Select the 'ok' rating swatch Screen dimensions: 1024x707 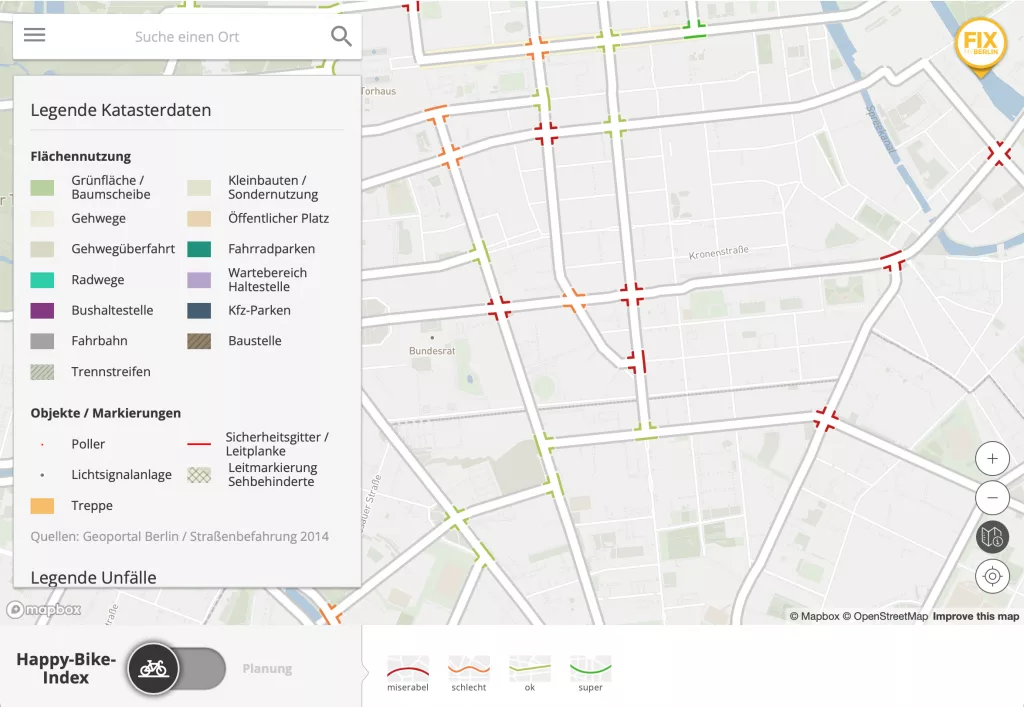click(x=529, y=665)
